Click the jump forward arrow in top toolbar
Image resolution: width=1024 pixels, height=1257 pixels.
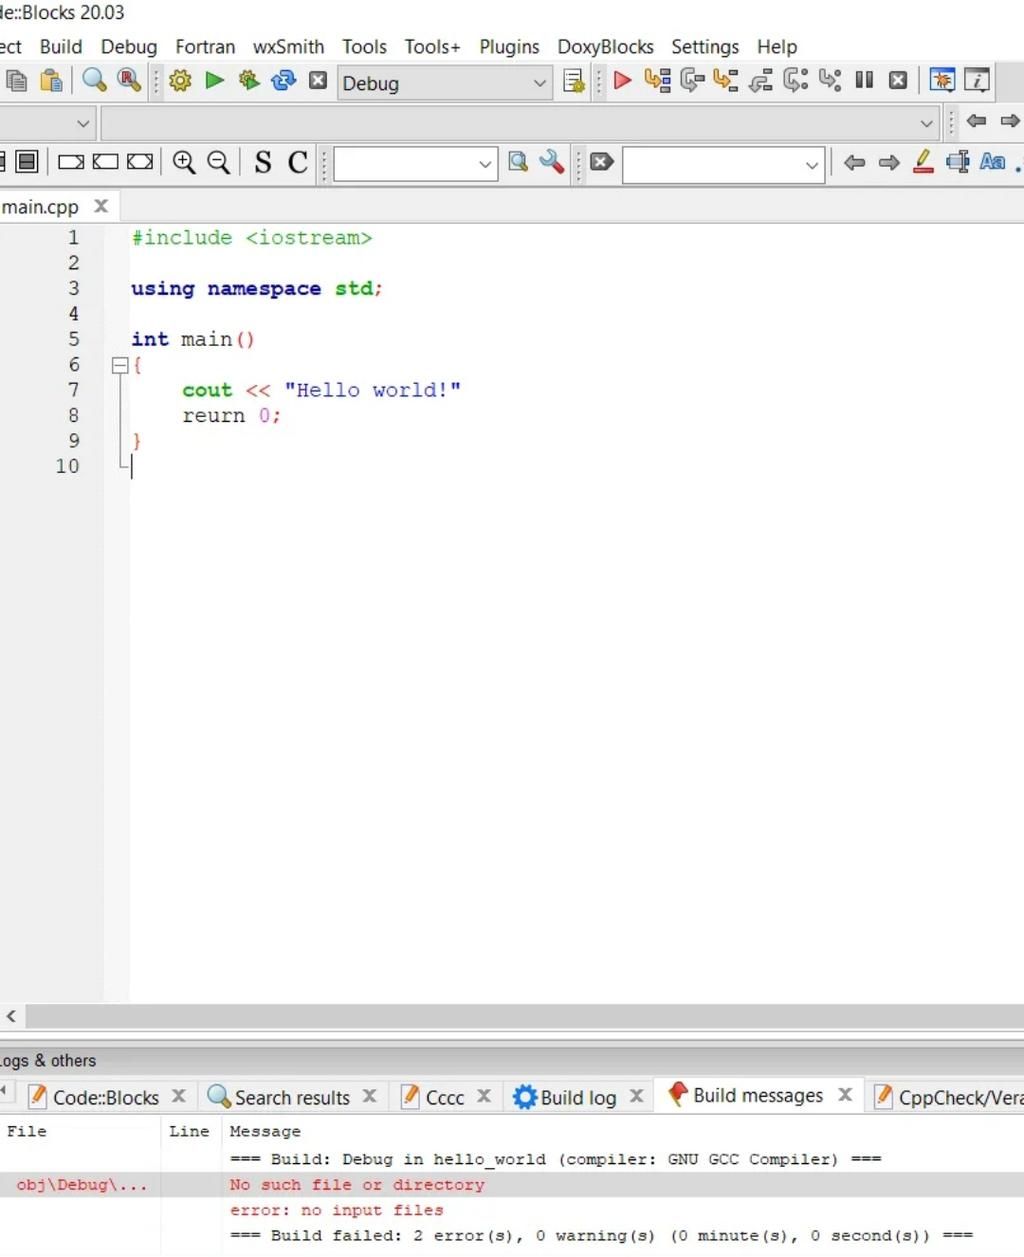click(x=1009, y=121)
